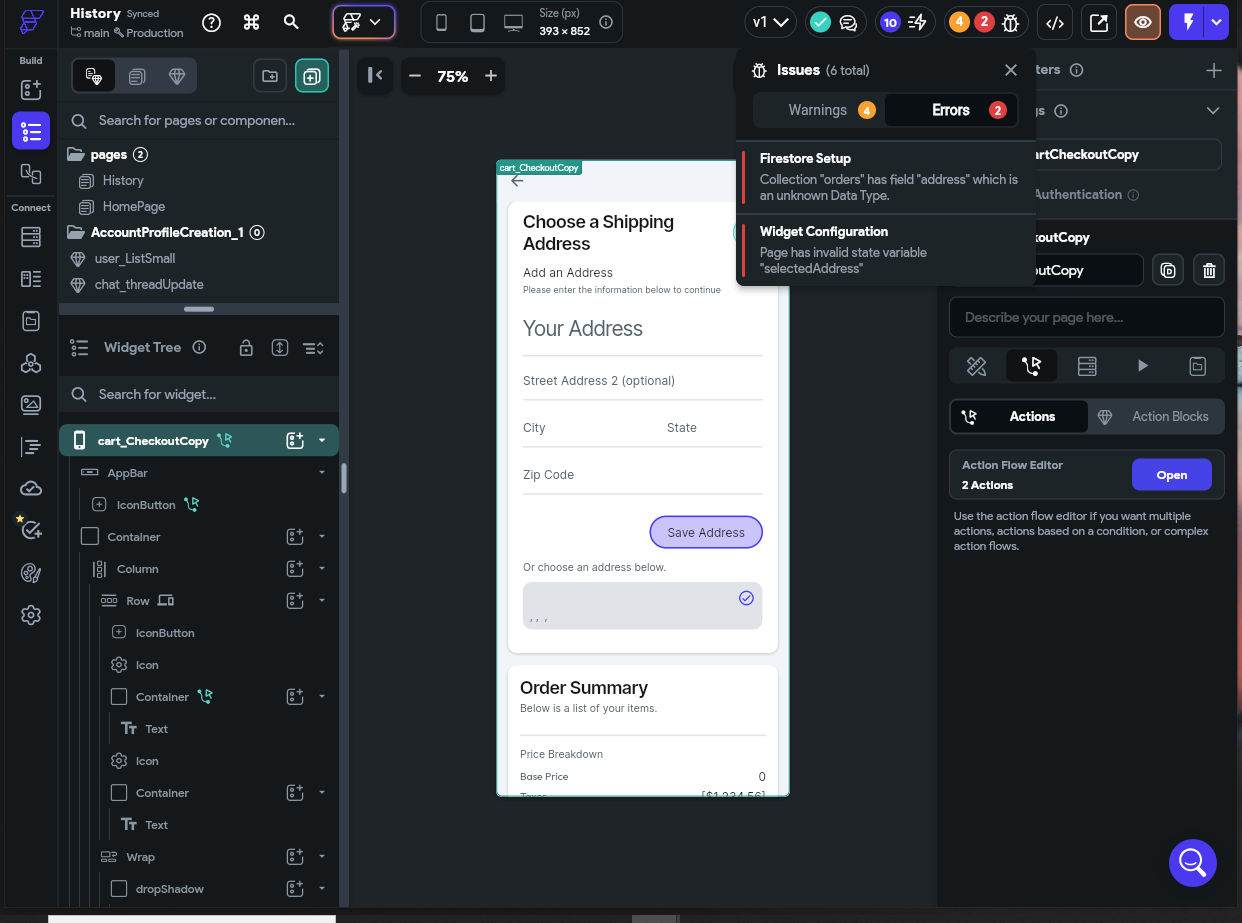Close the Issues panel

1011,70
